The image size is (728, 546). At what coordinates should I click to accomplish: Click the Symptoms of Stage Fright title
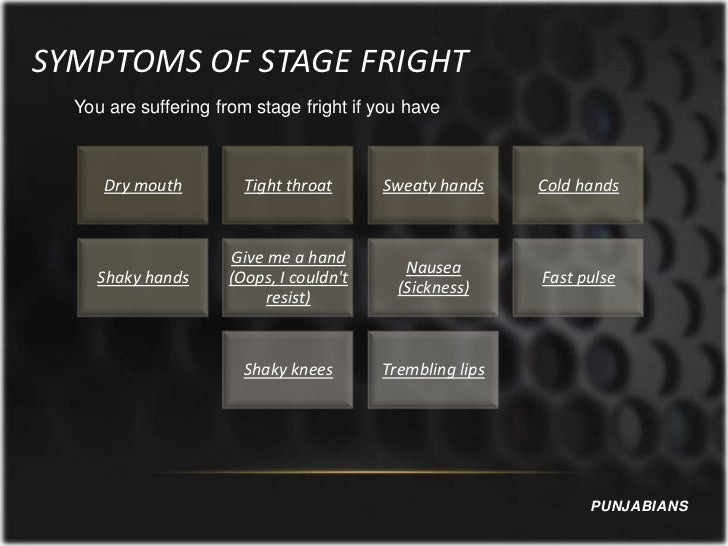251,61
